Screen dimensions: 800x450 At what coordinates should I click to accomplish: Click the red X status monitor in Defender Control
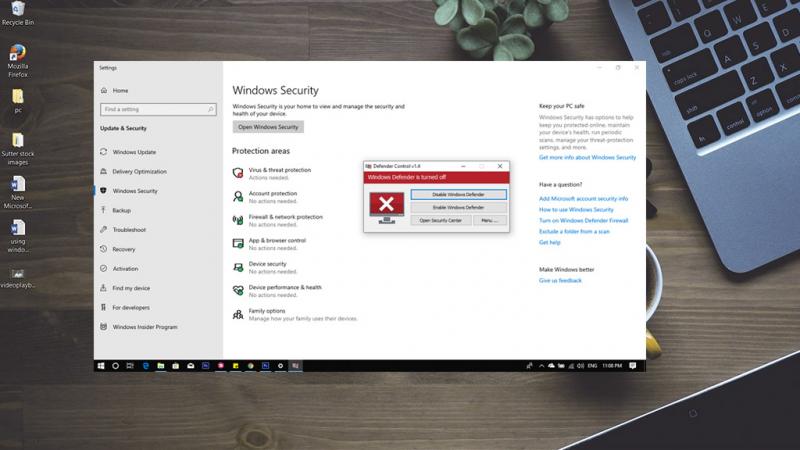[x=387, y=208]
